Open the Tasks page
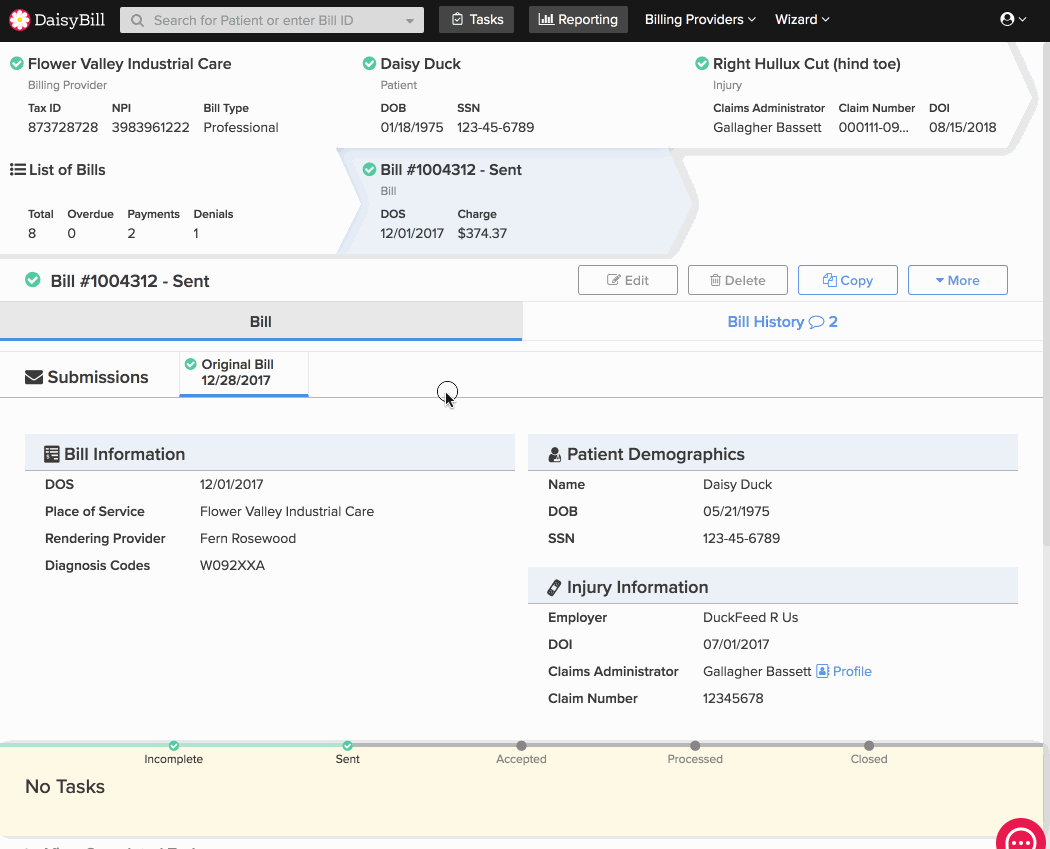1050x849 pixels. tap(476, 19)
